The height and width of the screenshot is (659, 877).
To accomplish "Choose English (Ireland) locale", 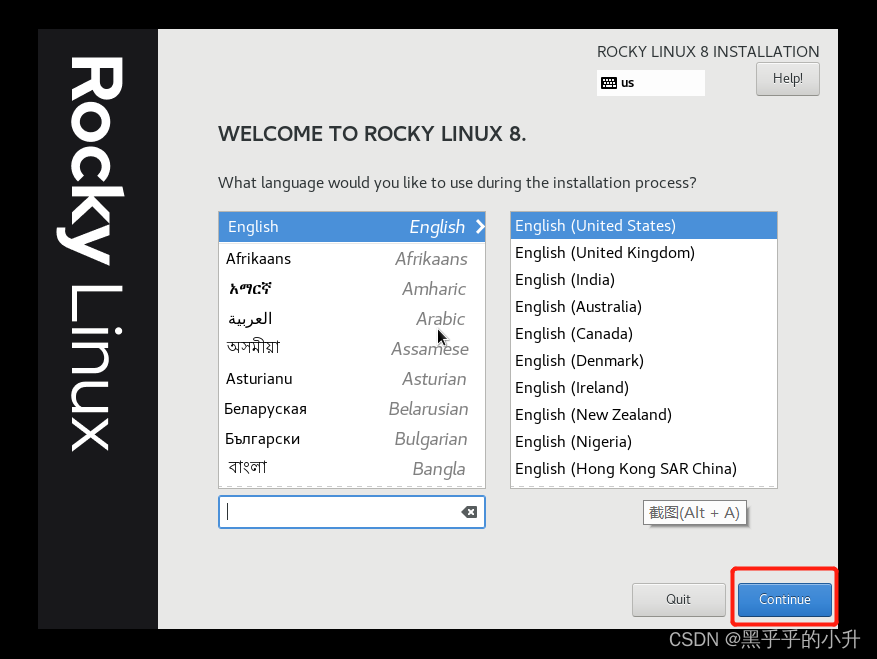I will [x=644, y=388].
